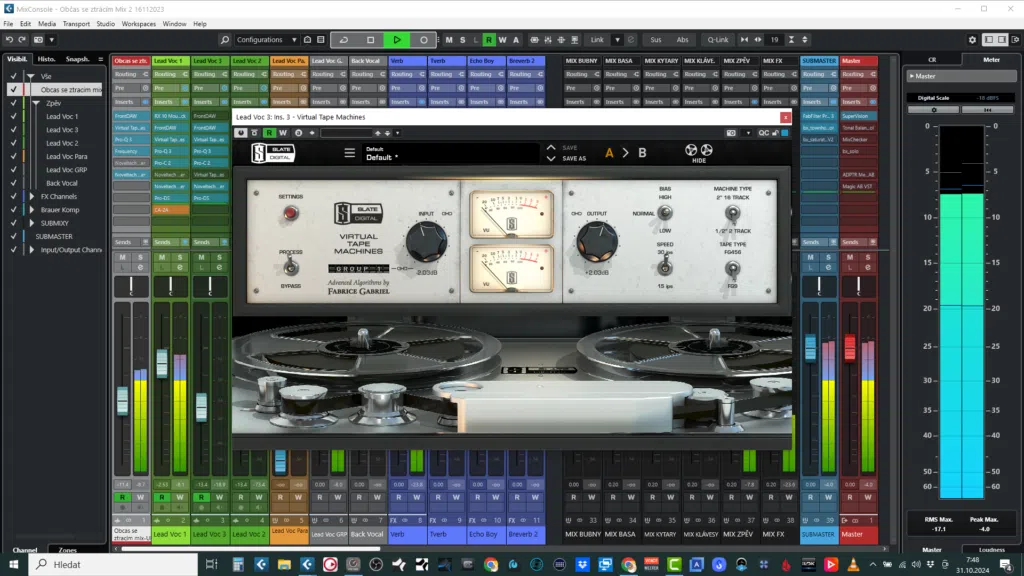The image size is (1024, 576).
Task: Open the Slate plugin hamburger menu
Action: [350, 153]
